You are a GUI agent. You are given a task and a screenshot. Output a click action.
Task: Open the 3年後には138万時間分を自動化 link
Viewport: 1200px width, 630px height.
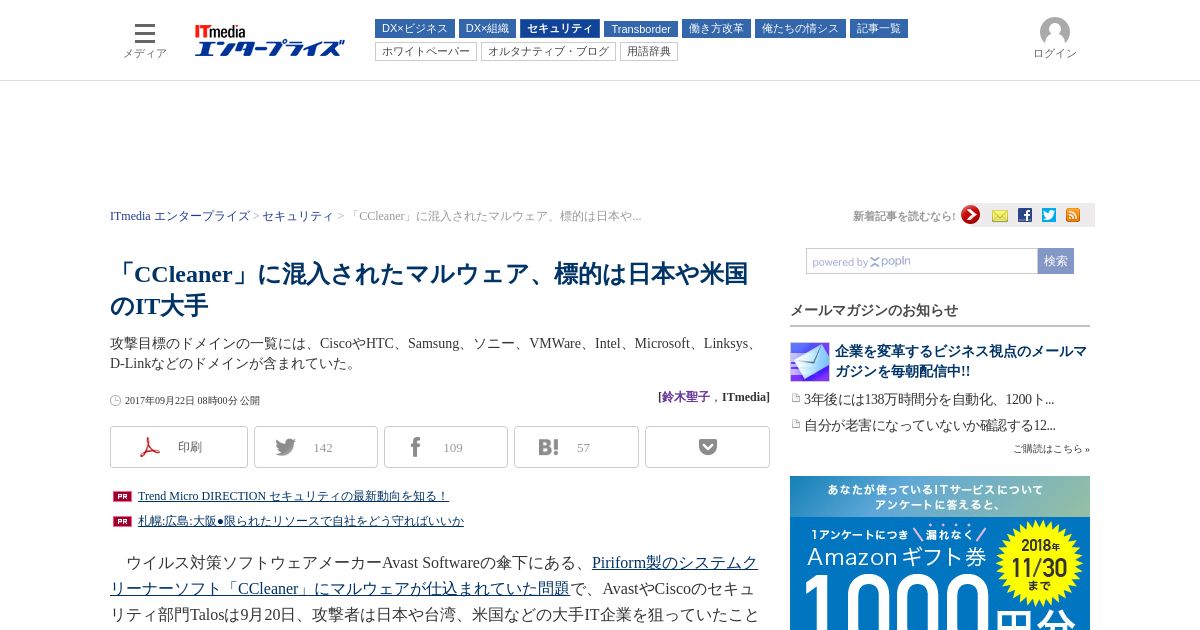[x=929, y=399]
